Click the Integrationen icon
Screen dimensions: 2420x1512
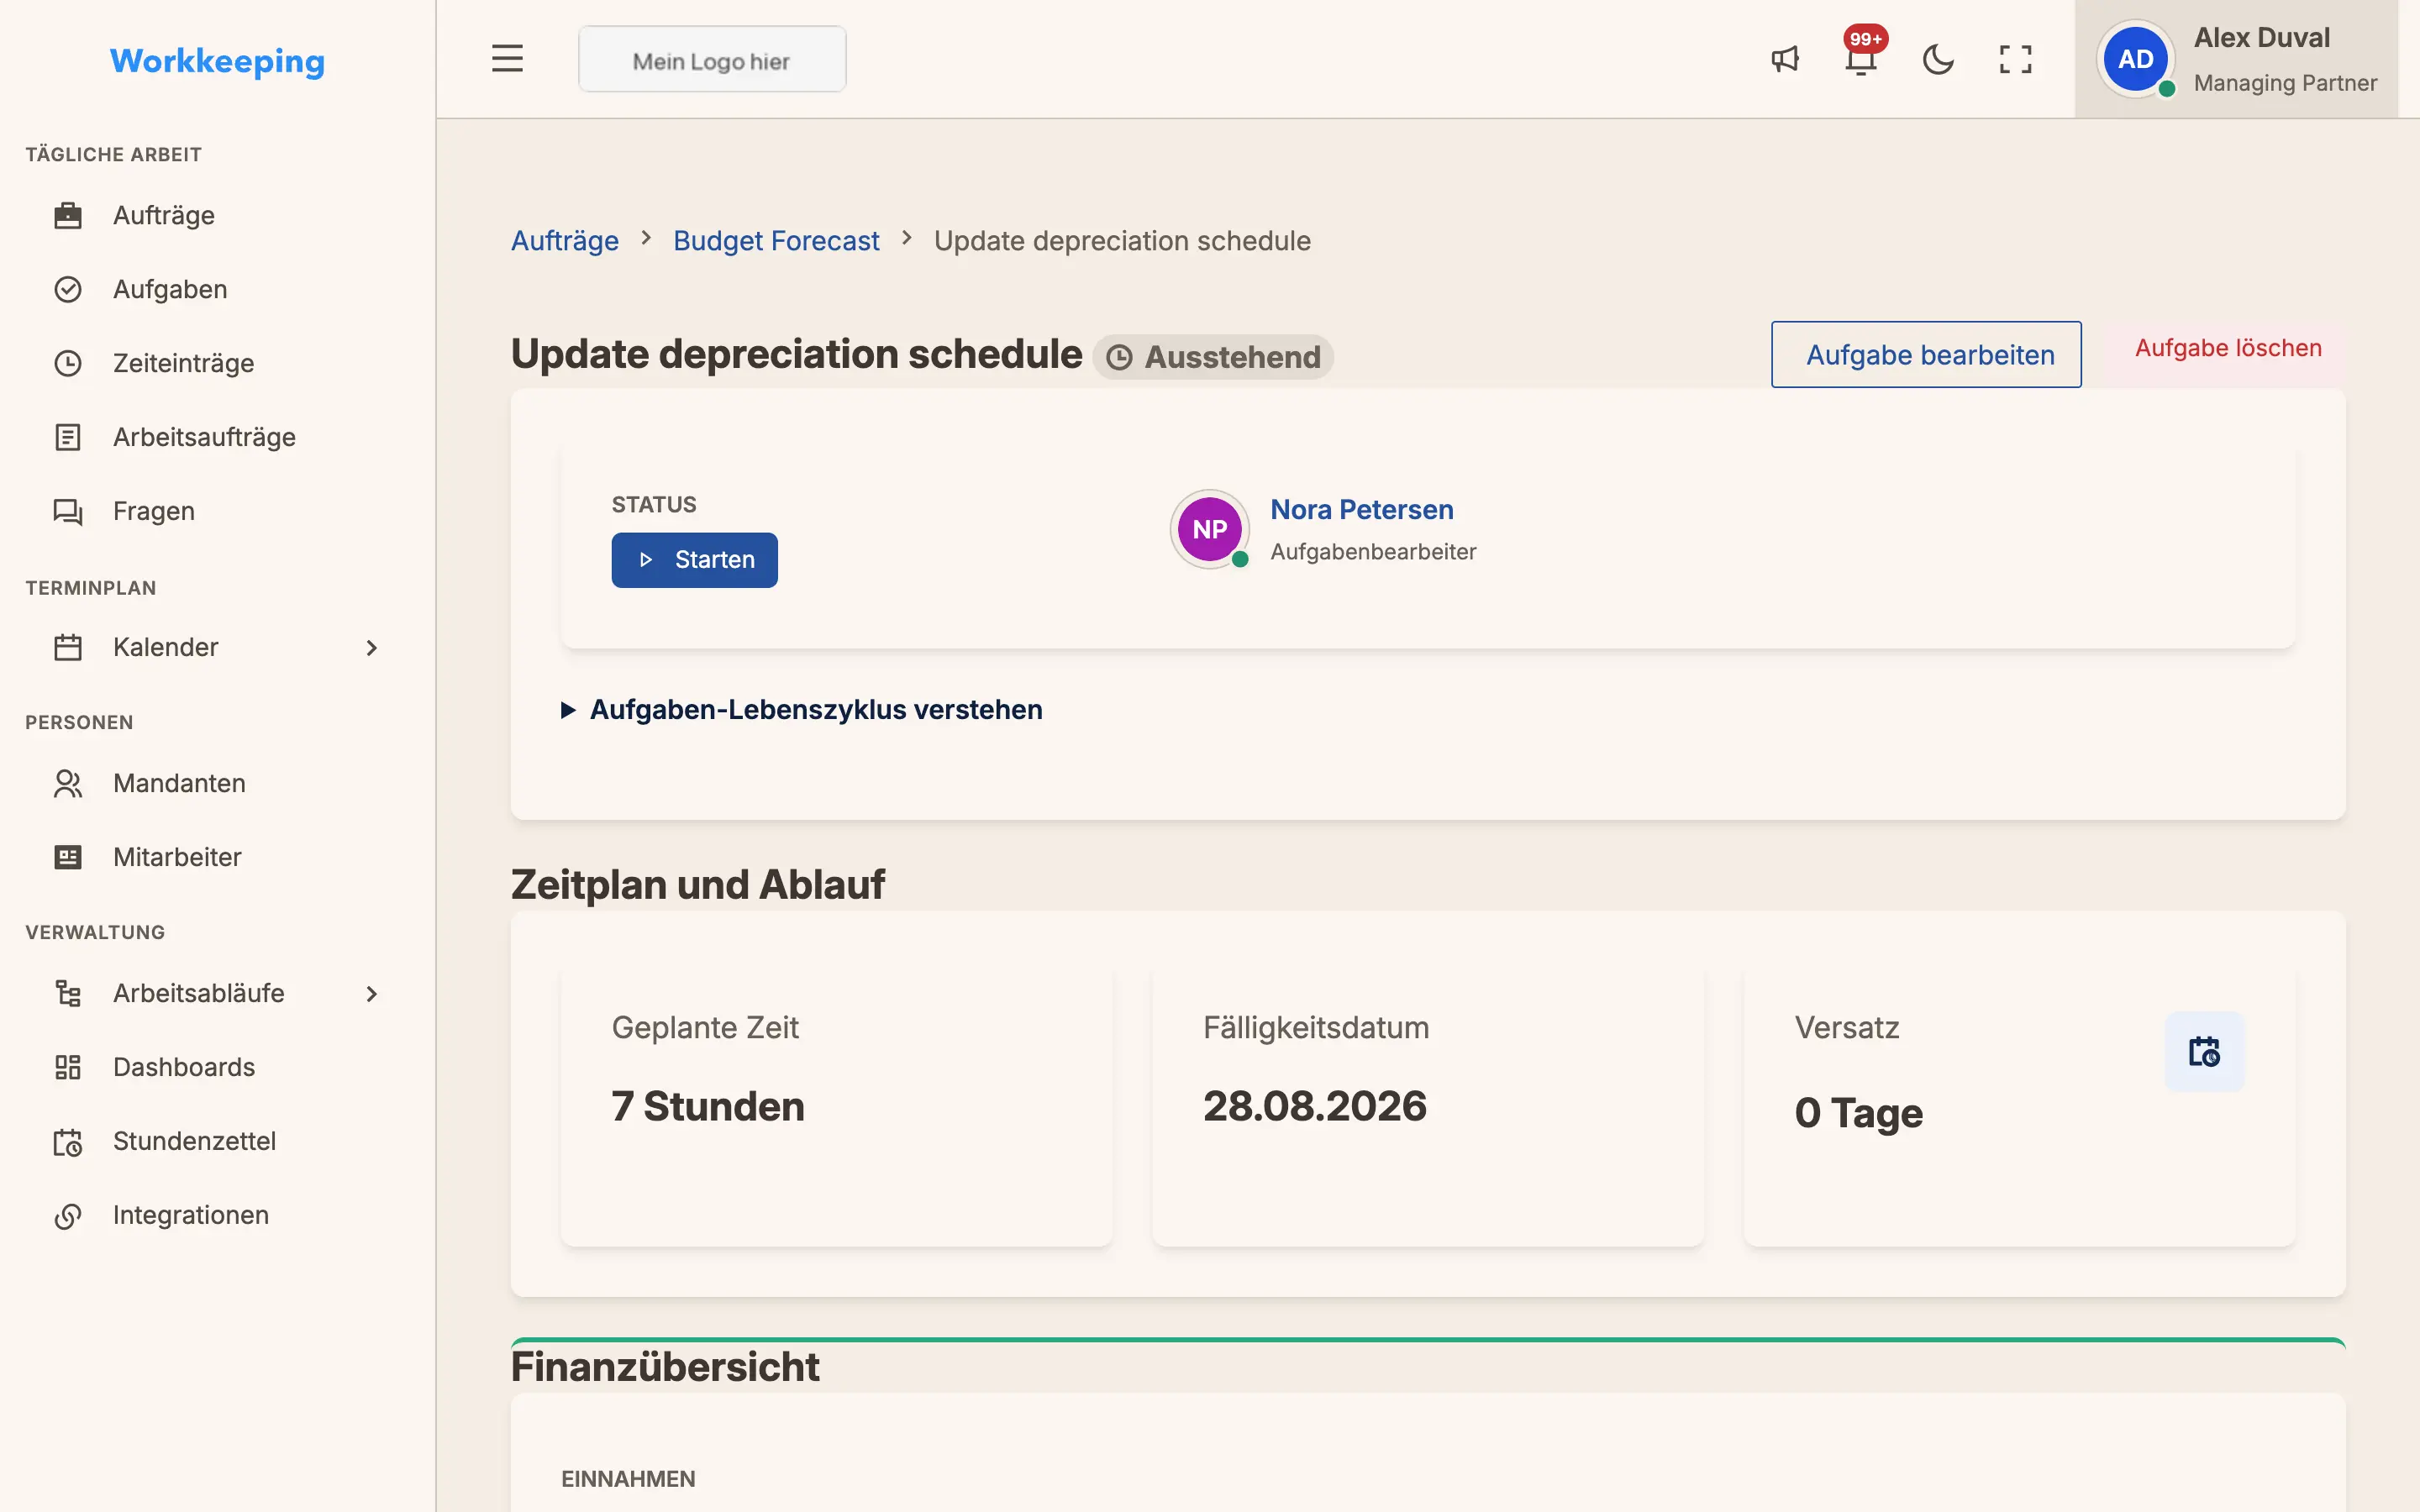68,1215
